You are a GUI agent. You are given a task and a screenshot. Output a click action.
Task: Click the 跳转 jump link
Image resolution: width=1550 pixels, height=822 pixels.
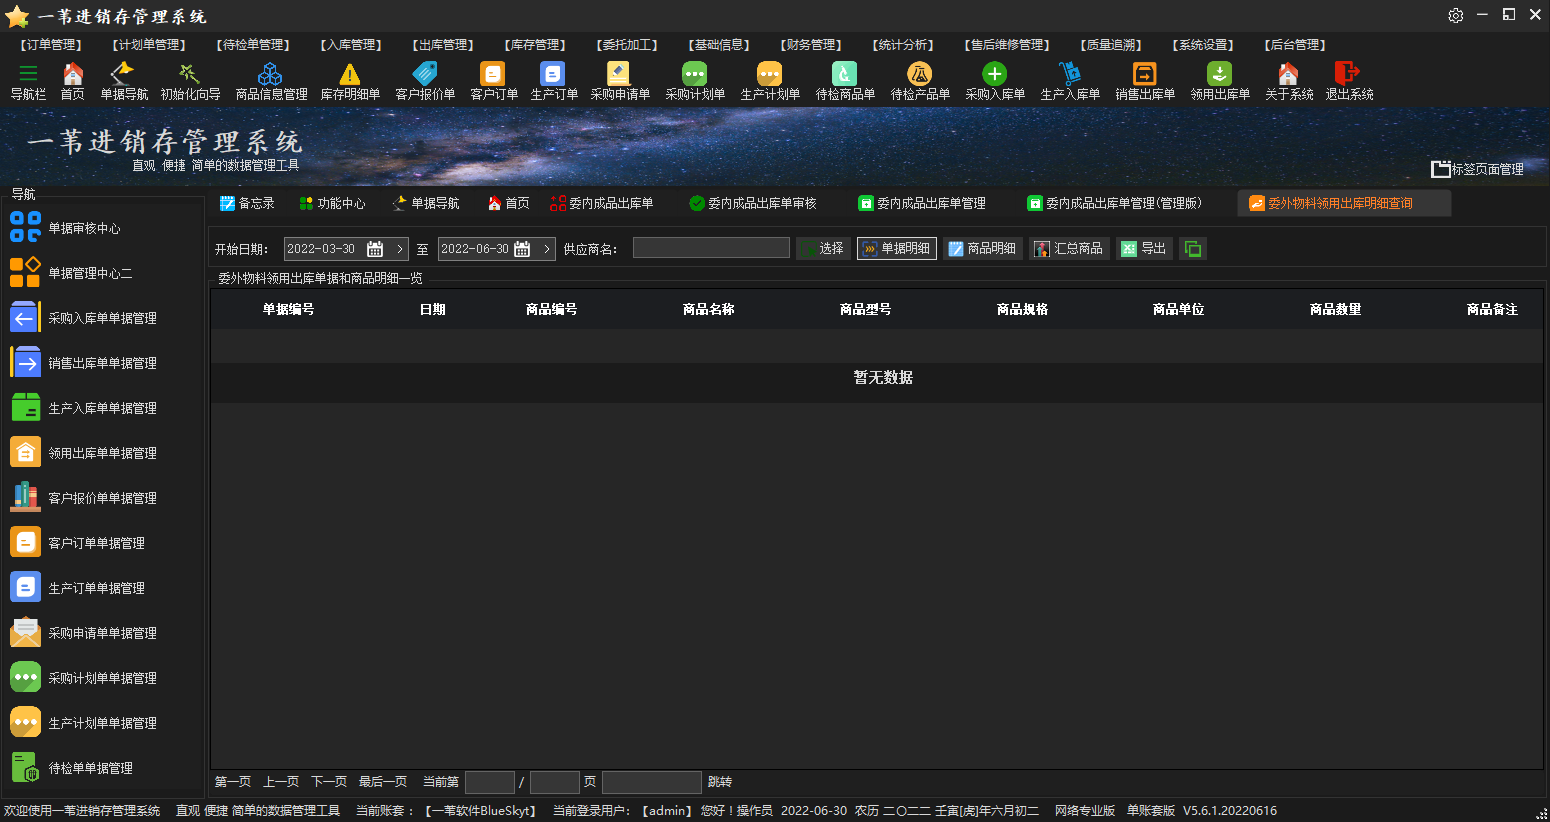tap(720, 782)
